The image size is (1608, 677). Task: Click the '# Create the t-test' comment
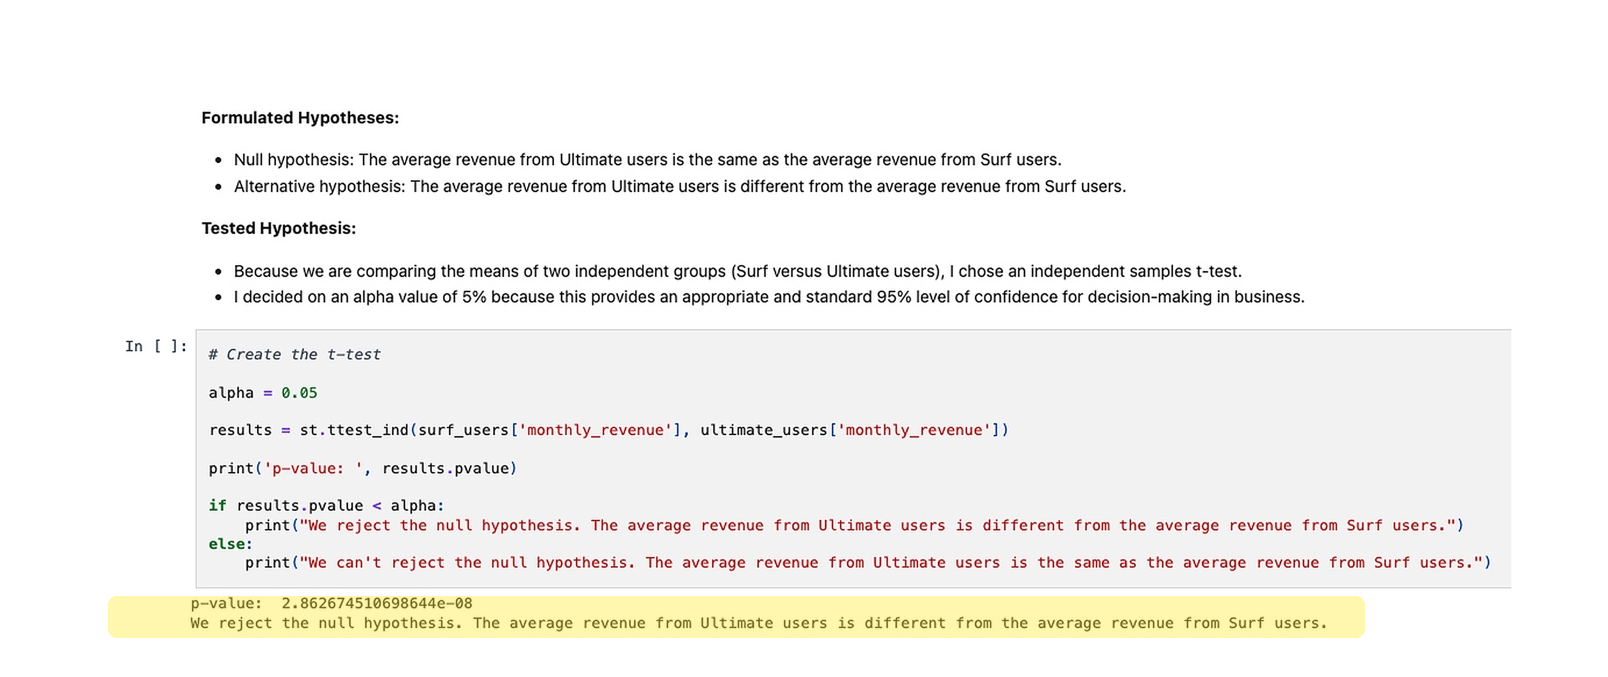pyautogui.click(x=295, y=355)
